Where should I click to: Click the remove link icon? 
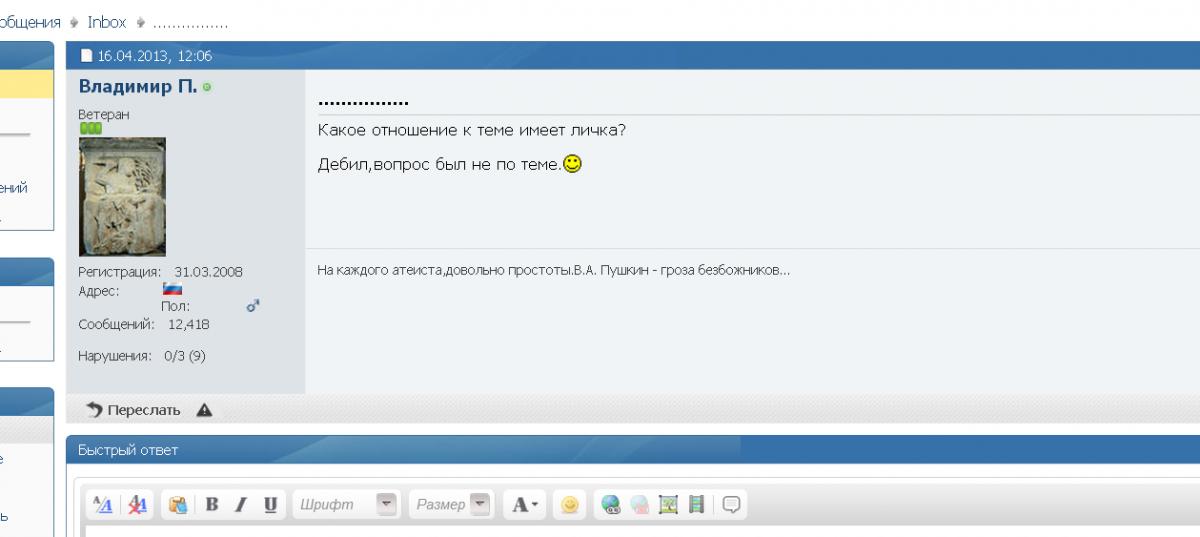(x=640, y=505)
